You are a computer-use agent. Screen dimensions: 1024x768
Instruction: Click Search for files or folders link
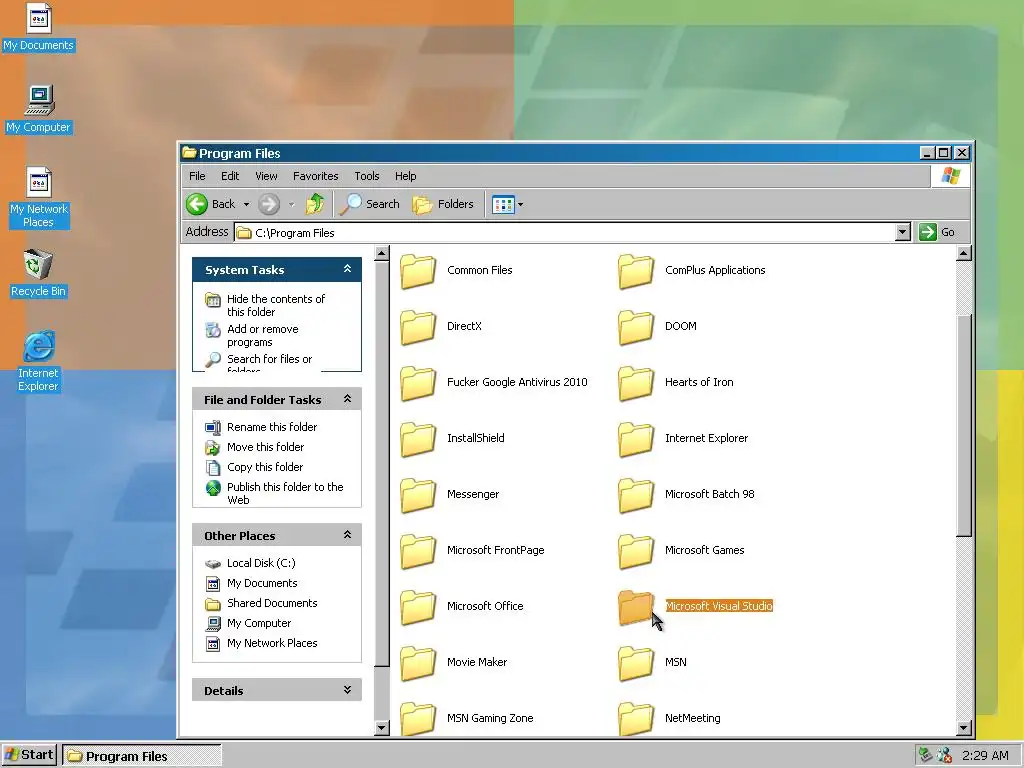tap(269, 364)
